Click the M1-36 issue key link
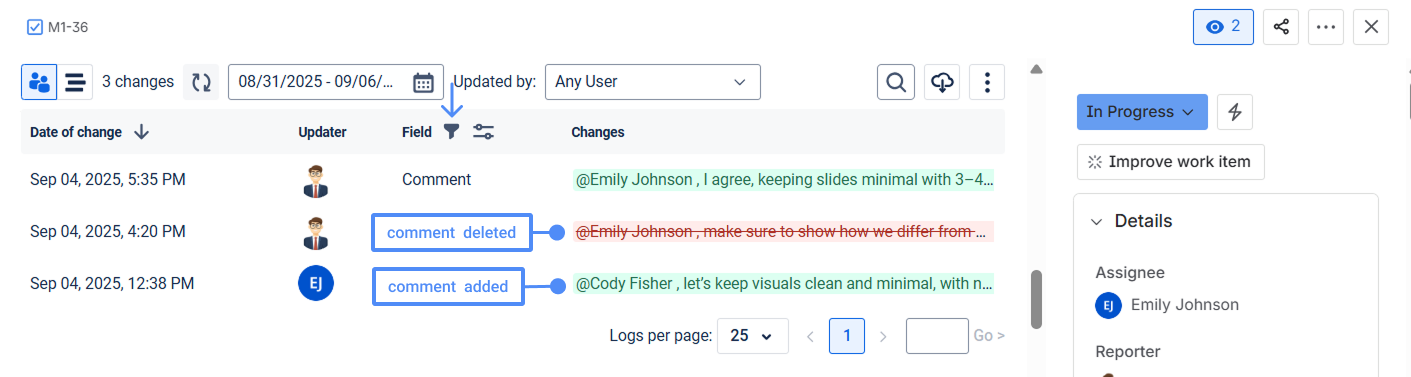The image size is (1411, 377). (68, 27)
